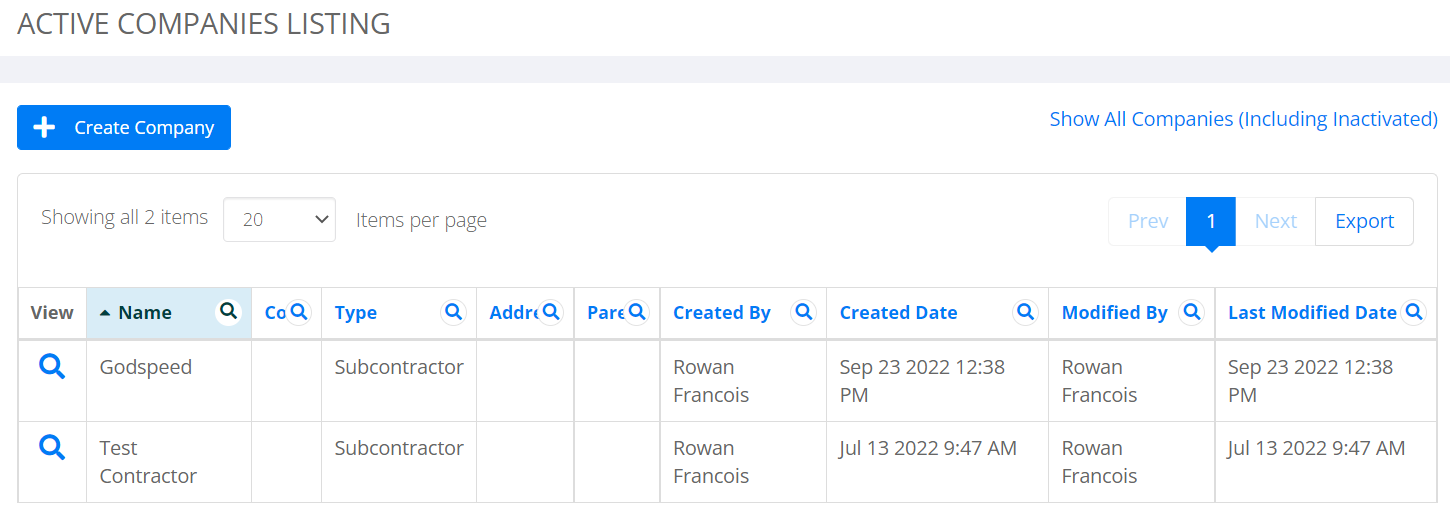Go to page 1
Image resolution: width=1450 pixels, height=511 pixels.
tap(1211, 221)
